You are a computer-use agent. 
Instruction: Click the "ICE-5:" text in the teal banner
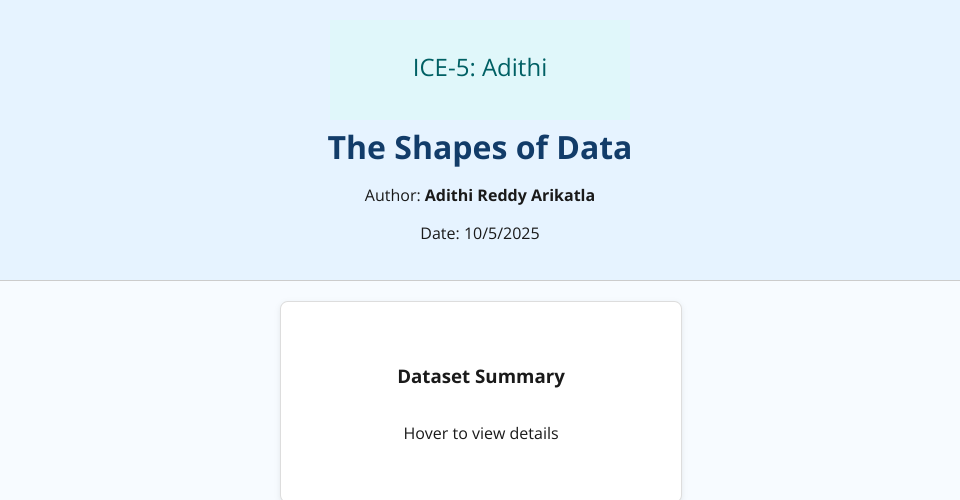(443, 68)
